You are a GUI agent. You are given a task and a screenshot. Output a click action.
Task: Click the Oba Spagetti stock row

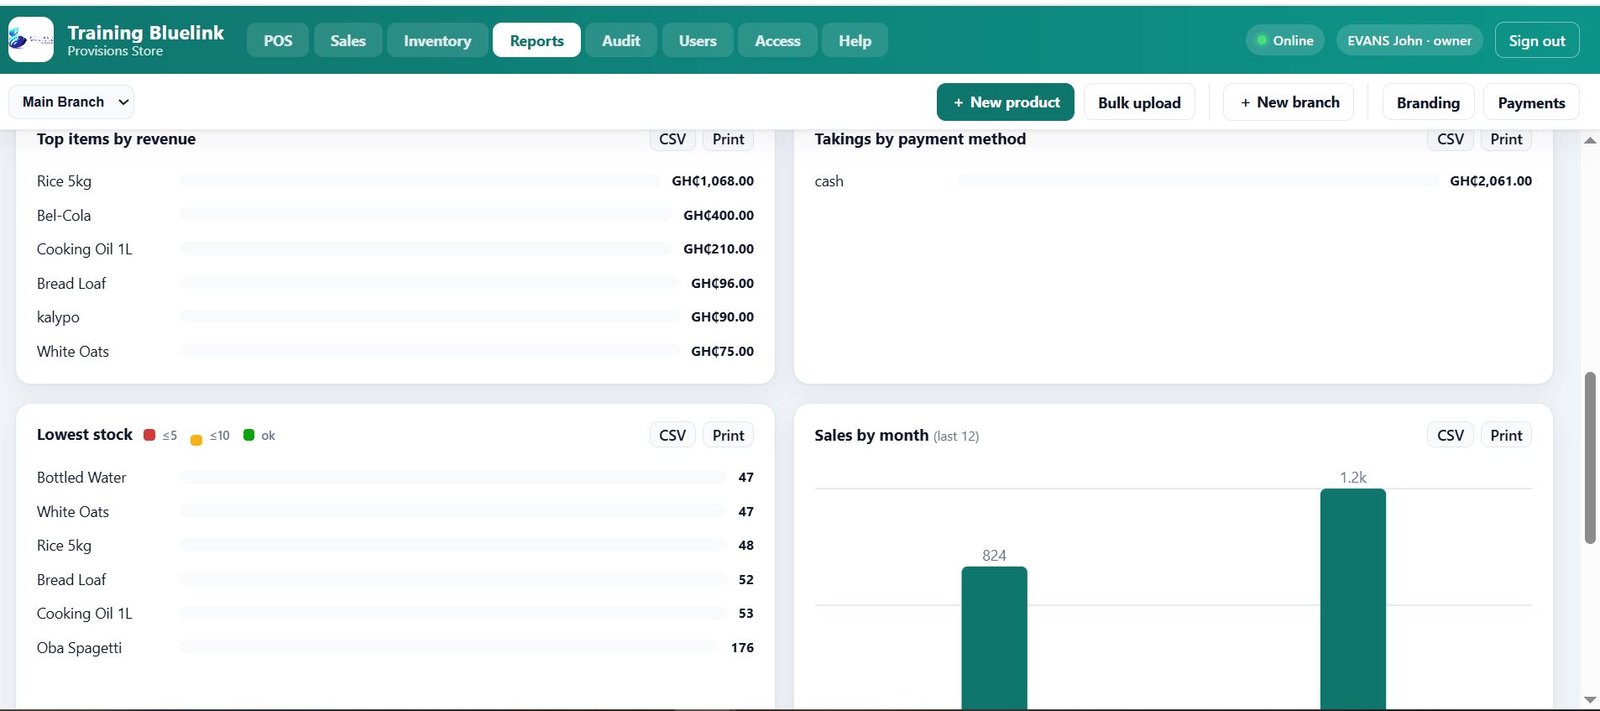tap(395, 647)
